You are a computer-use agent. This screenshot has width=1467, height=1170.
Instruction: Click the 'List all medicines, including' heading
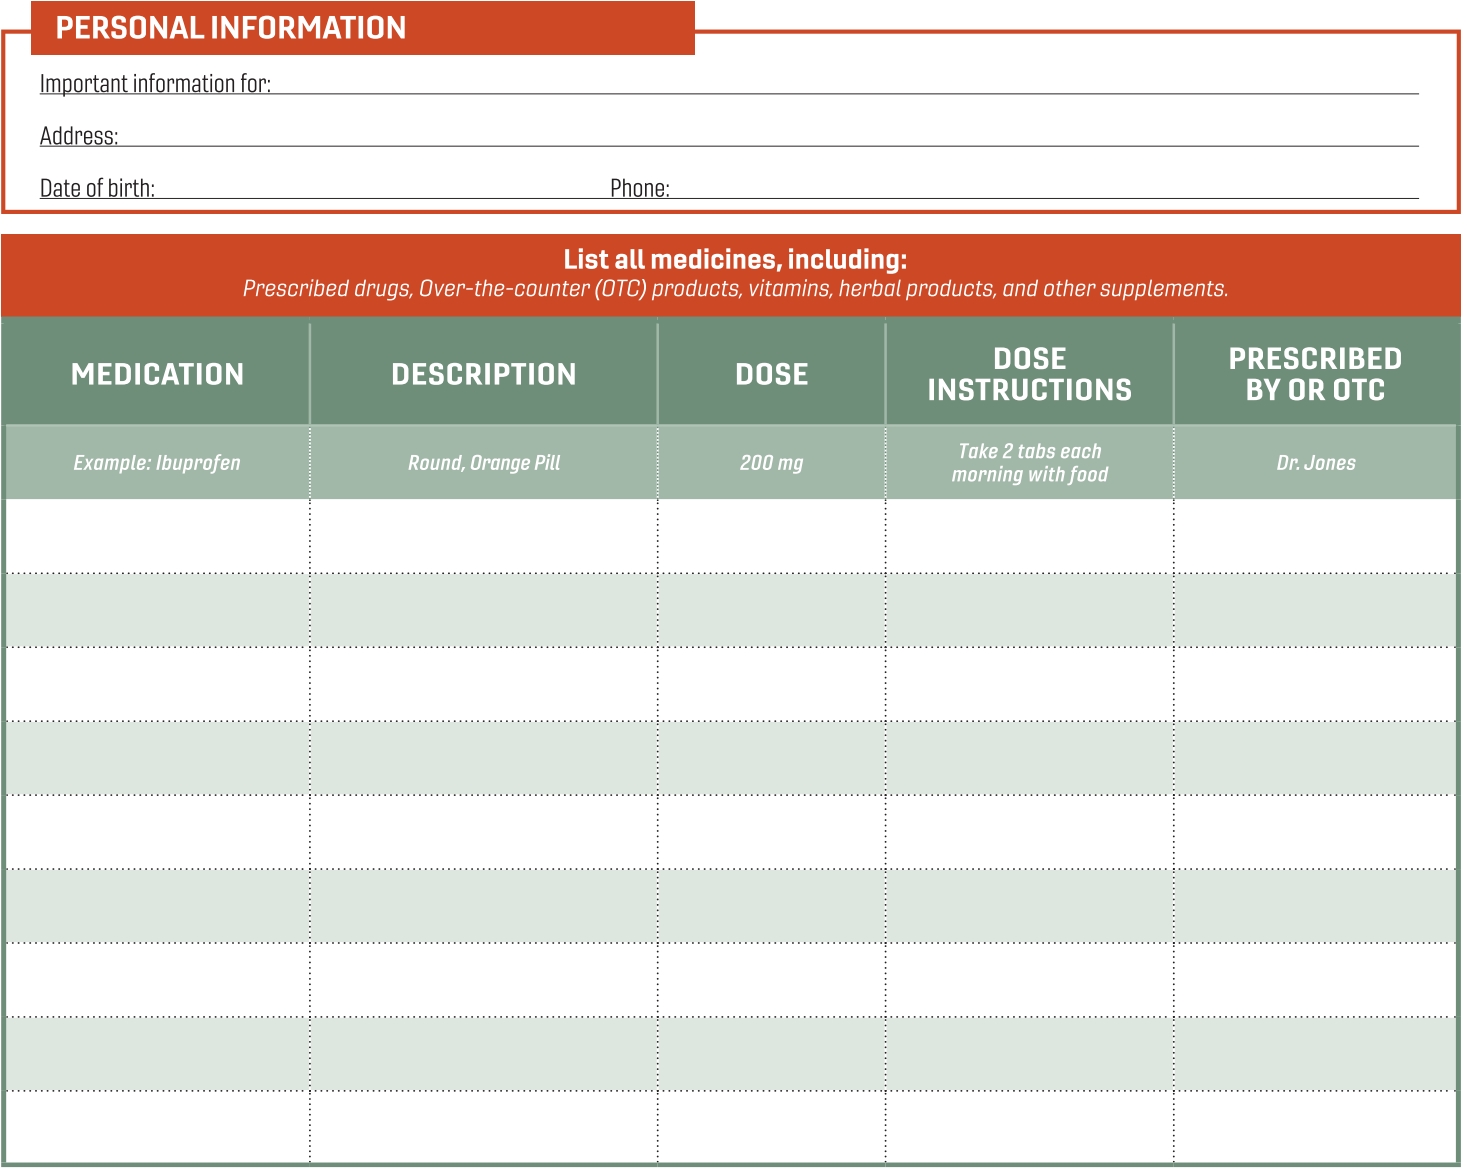[734, 260]
